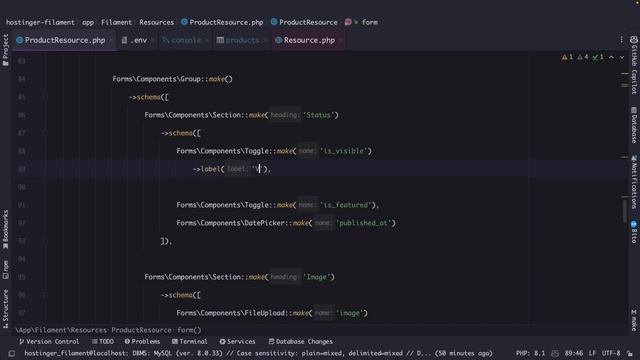
Task: Jump to previous highlighted error arrow
Action: (611, 57)
